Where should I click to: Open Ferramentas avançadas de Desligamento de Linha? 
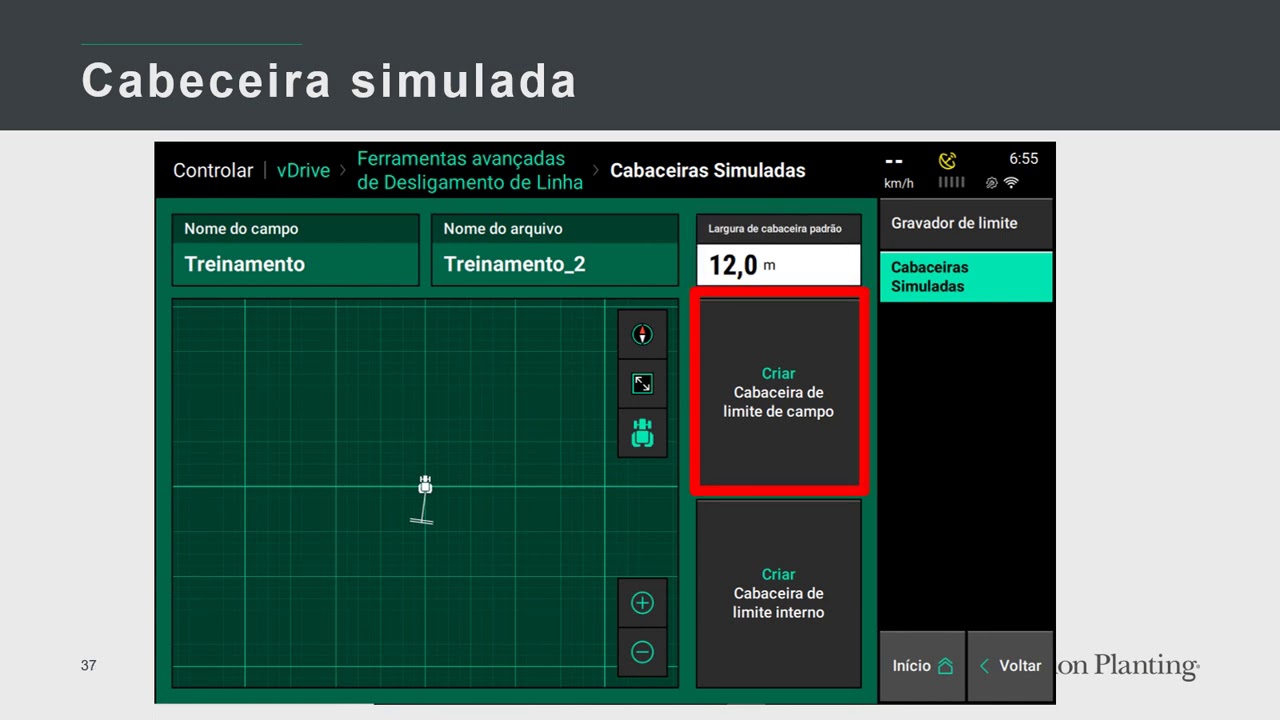470,171
